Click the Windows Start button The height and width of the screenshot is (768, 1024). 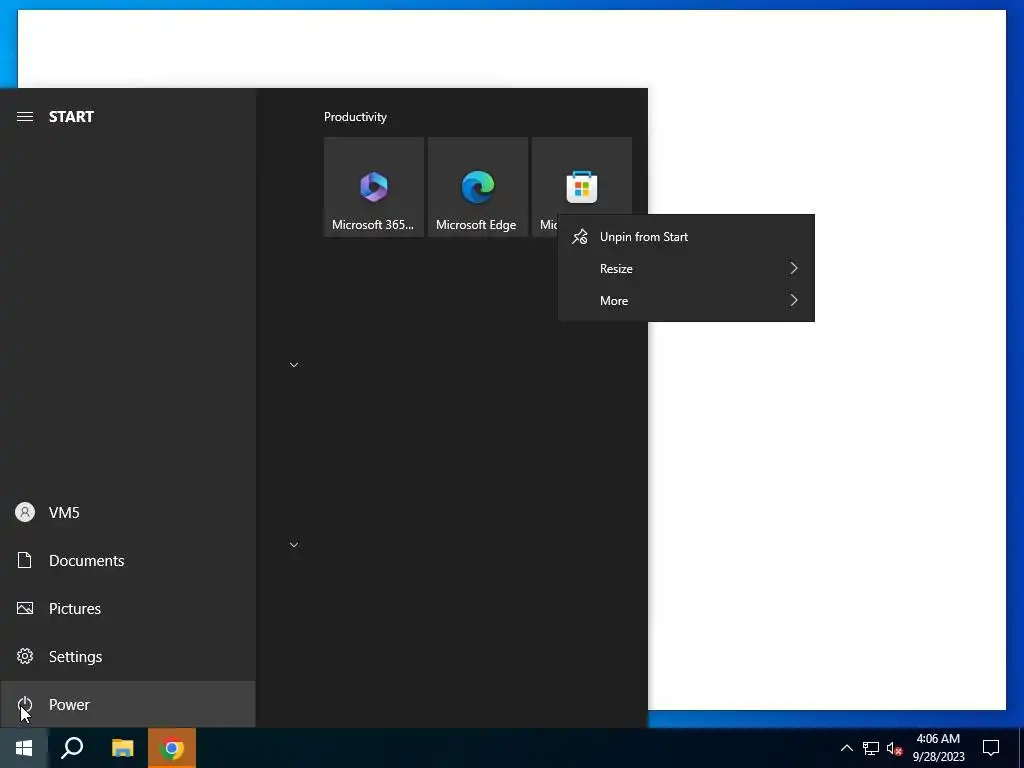coord(24,748)
